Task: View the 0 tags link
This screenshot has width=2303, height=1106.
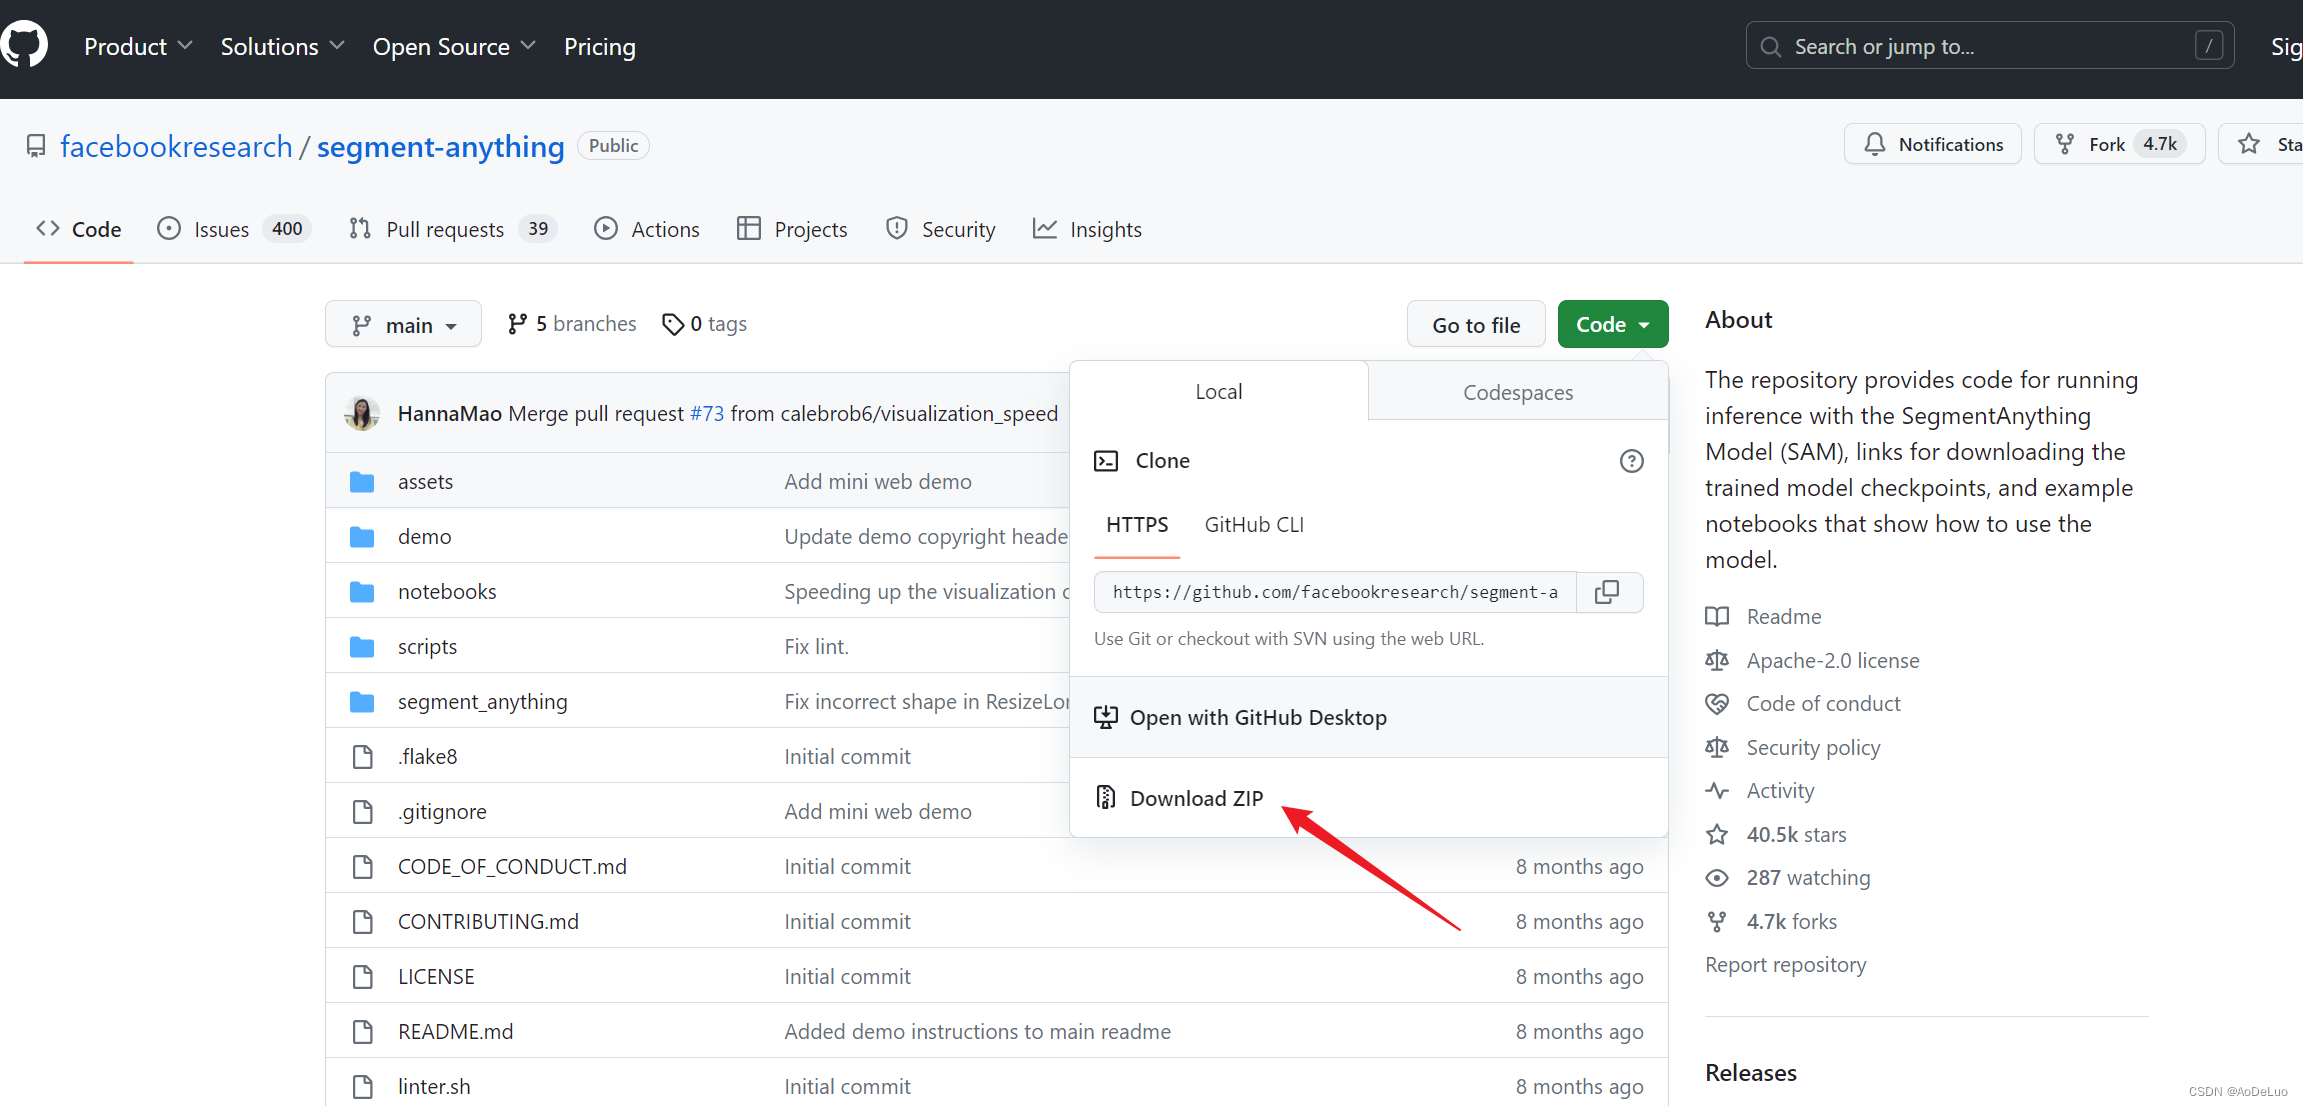Action: point(705,324)
